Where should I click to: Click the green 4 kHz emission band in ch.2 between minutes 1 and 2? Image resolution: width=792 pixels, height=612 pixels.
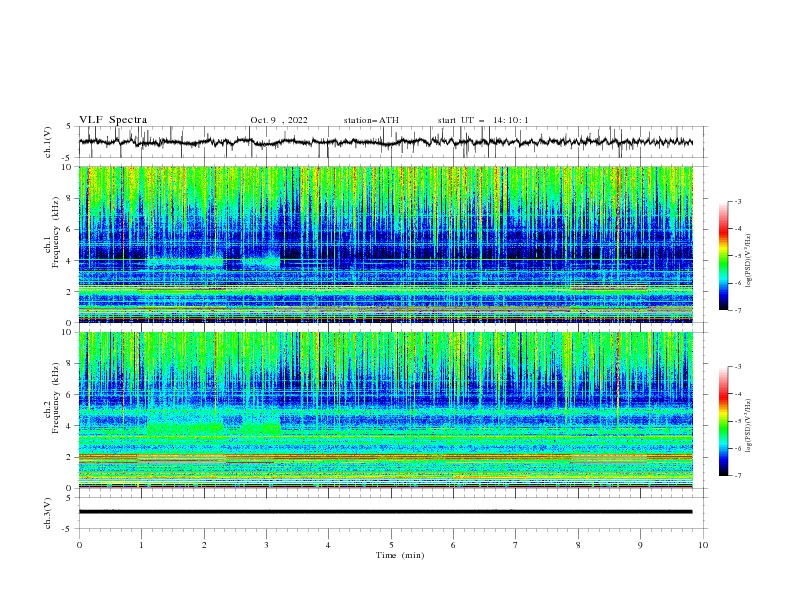(x=185, y=429)
